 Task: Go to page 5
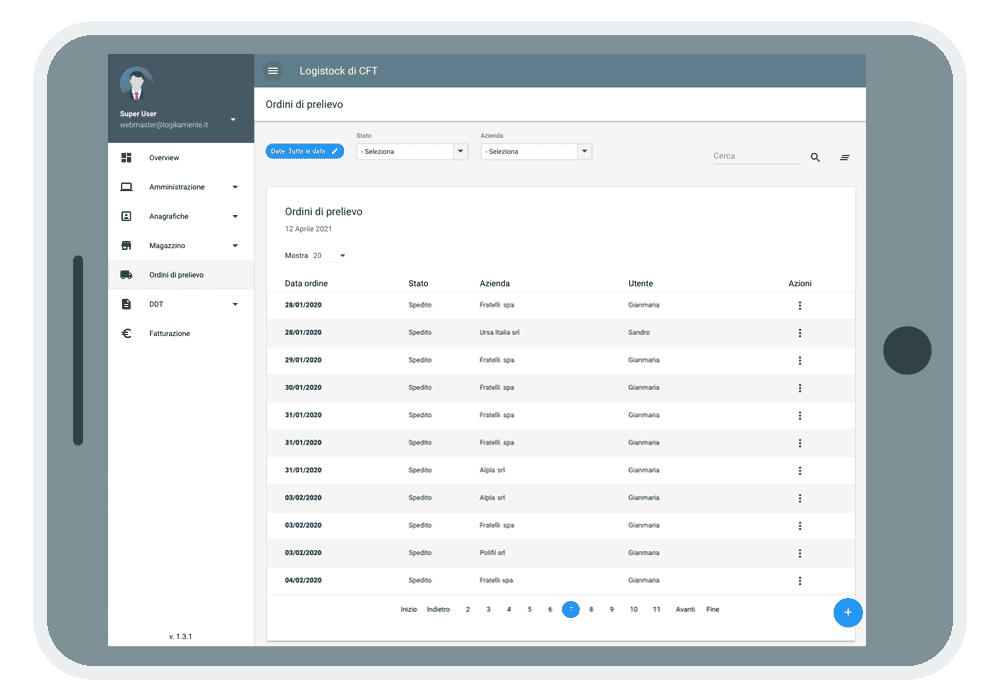point(529,609)
